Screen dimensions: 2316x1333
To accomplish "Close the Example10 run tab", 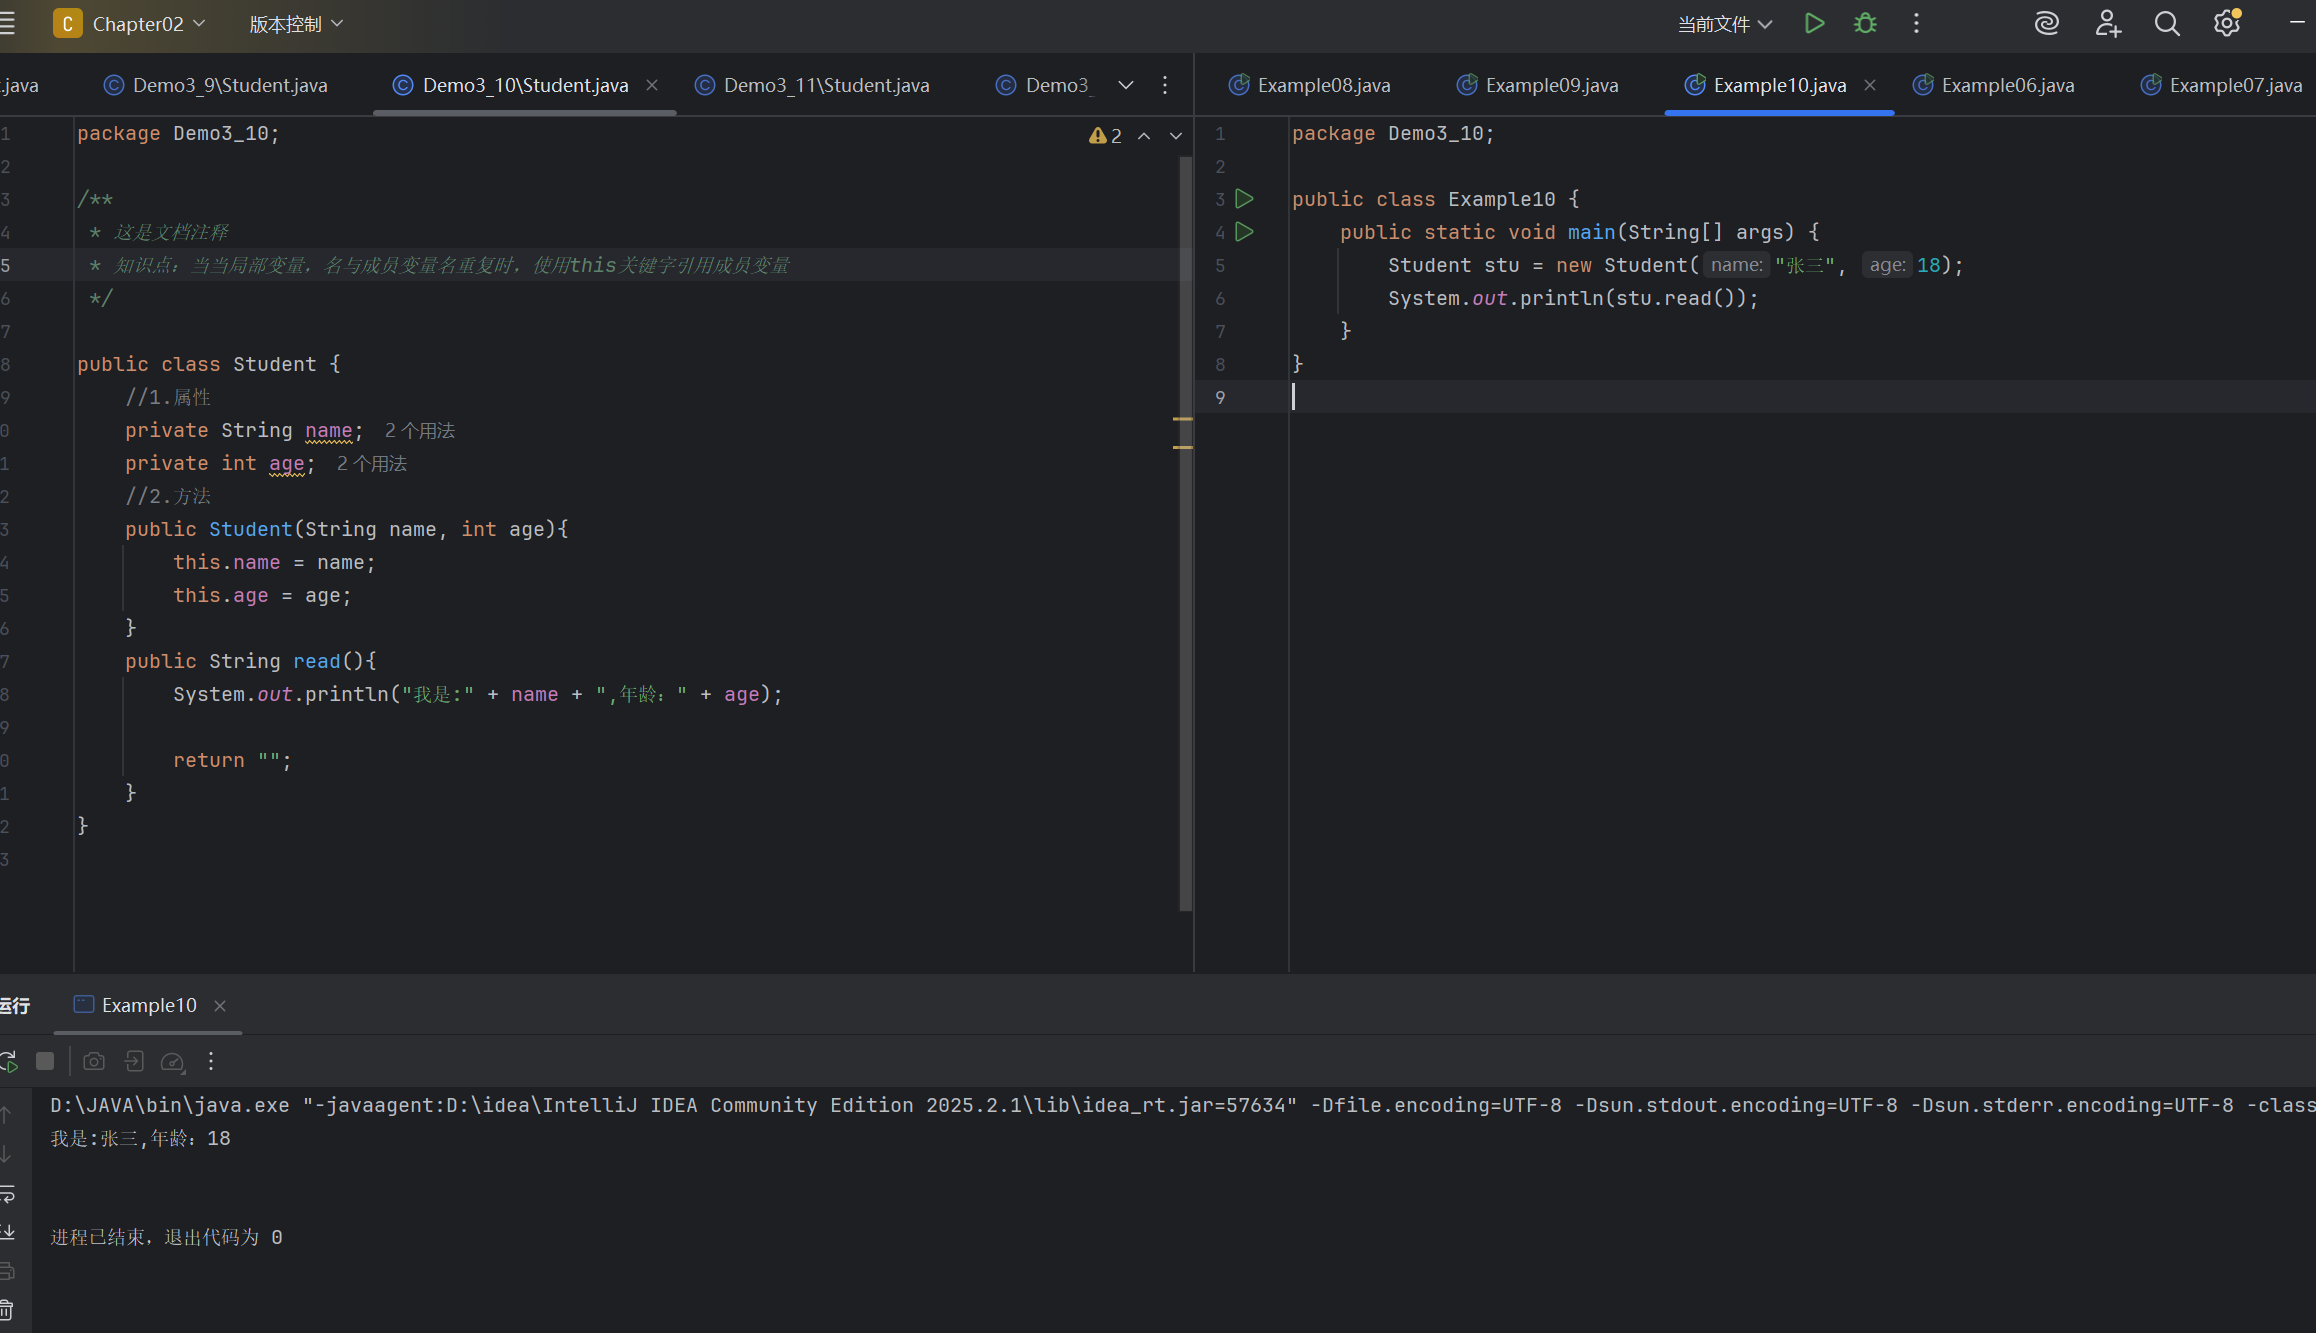I will (x=220, y=1006).
